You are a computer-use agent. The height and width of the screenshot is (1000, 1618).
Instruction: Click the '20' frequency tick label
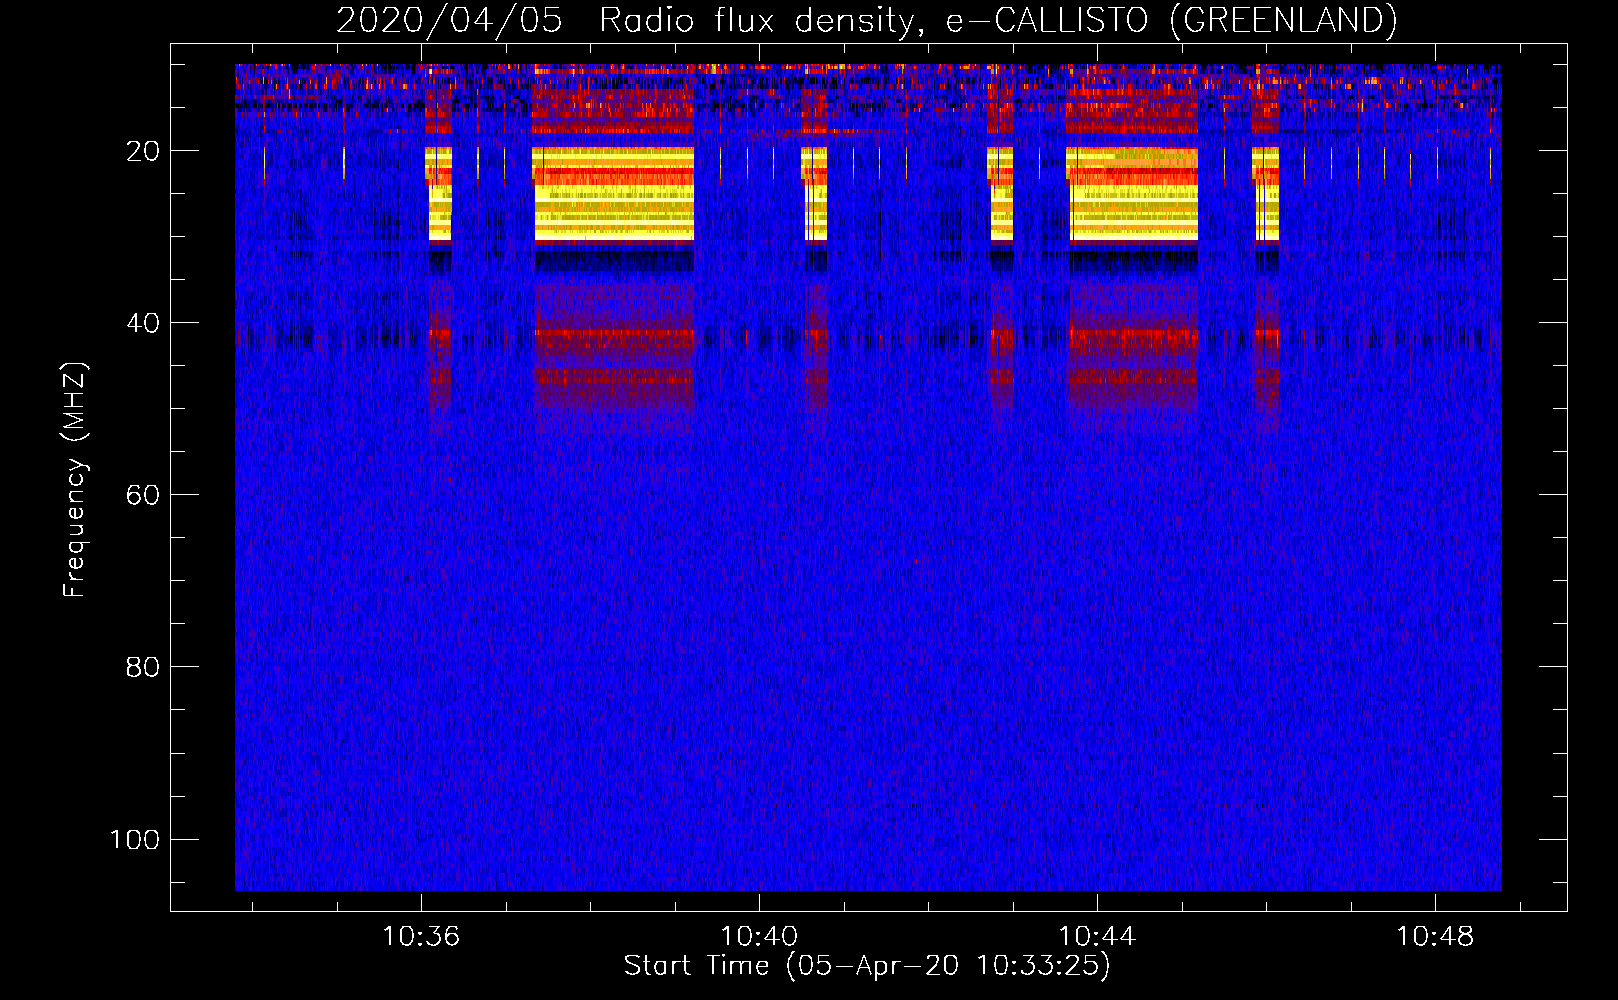(x=143, y=151)
